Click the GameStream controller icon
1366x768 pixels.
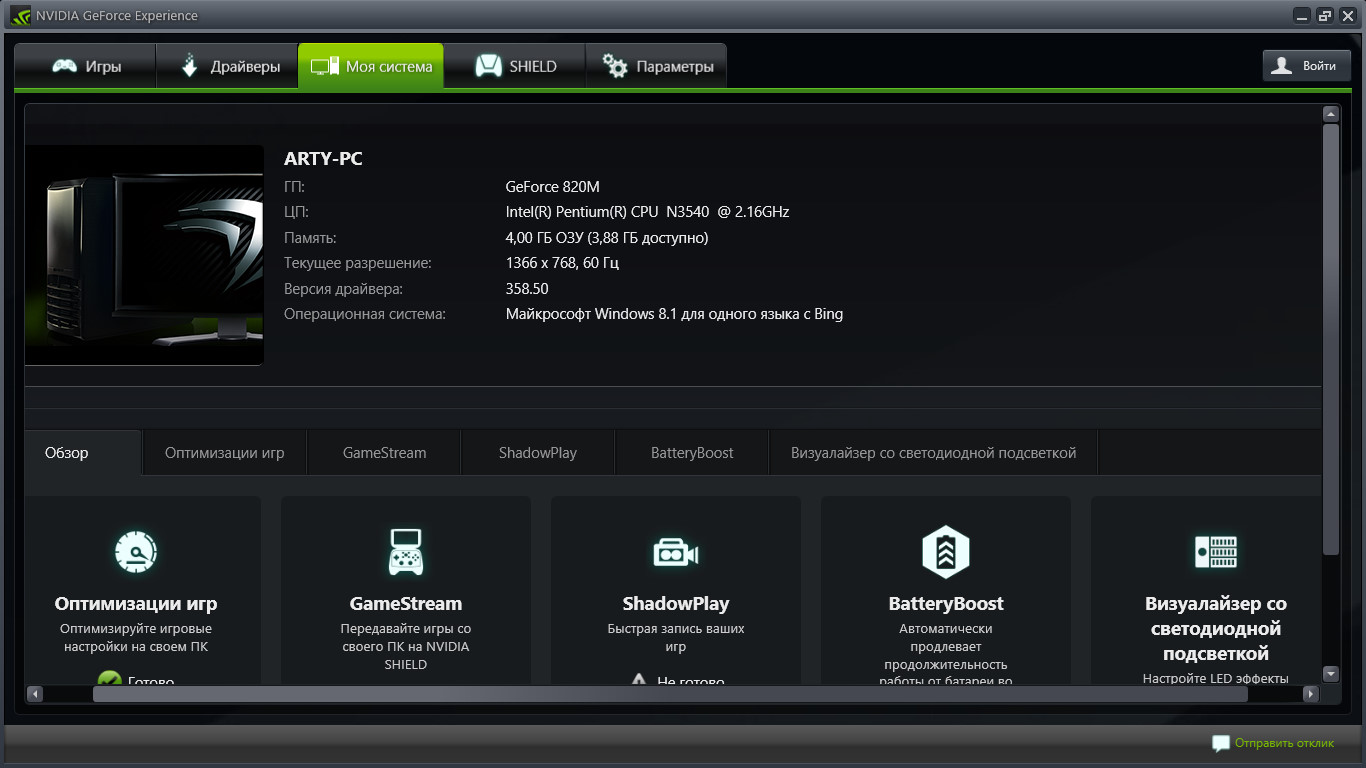pyautogui.click(x=405, y=551)
